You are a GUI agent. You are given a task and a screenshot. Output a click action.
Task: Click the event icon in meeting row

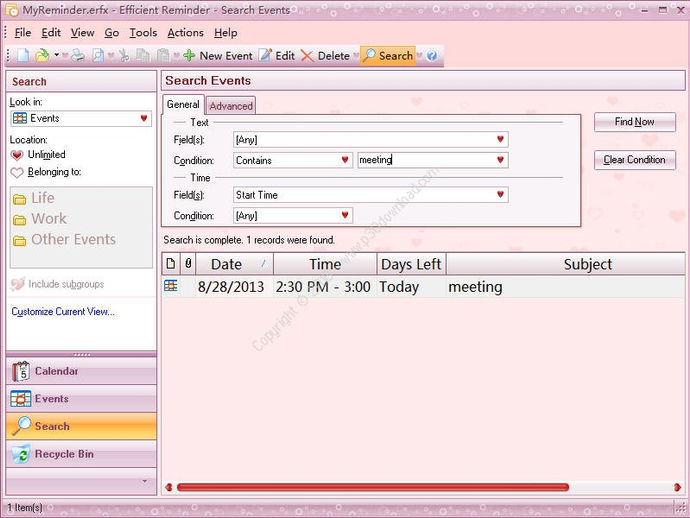(171, 287)
